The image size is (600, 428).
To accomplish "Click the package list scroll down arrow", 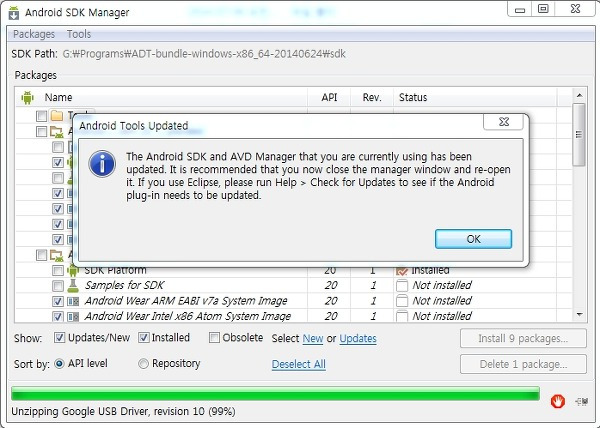I will 579,315.
